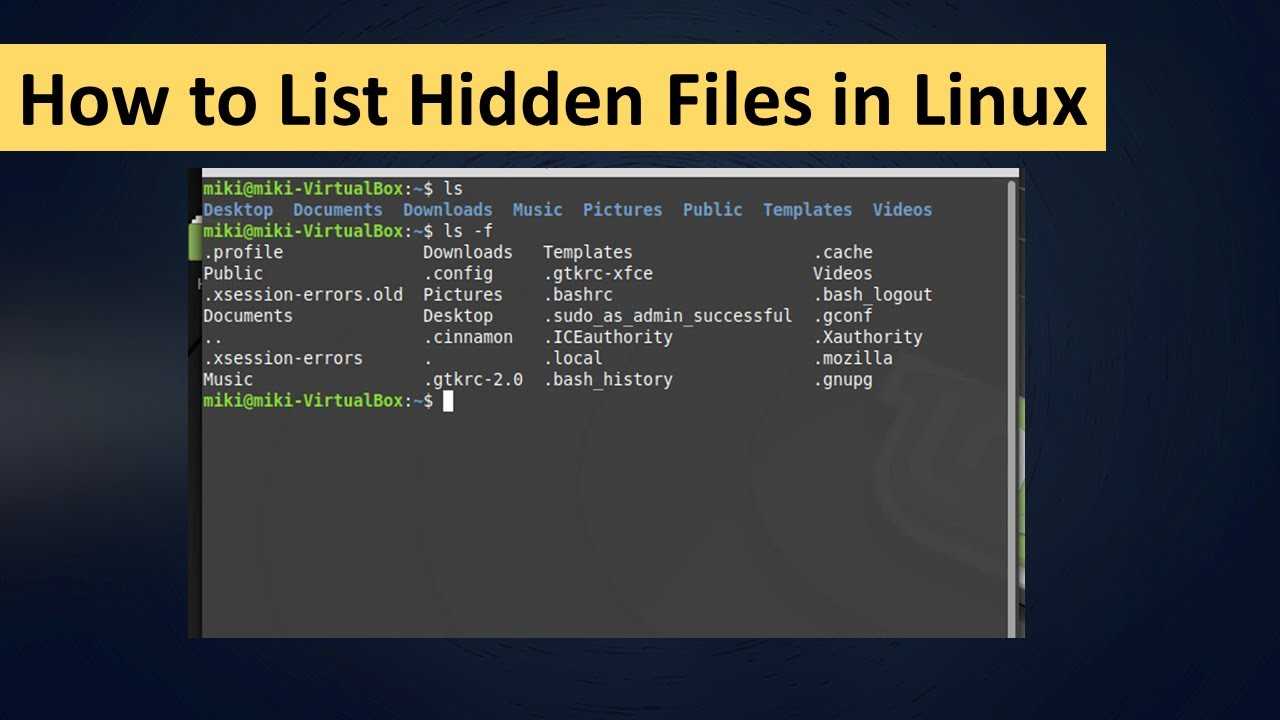Click the blue Public folder name
This screenshot has width=1280, height=720.
coord(713,210)
